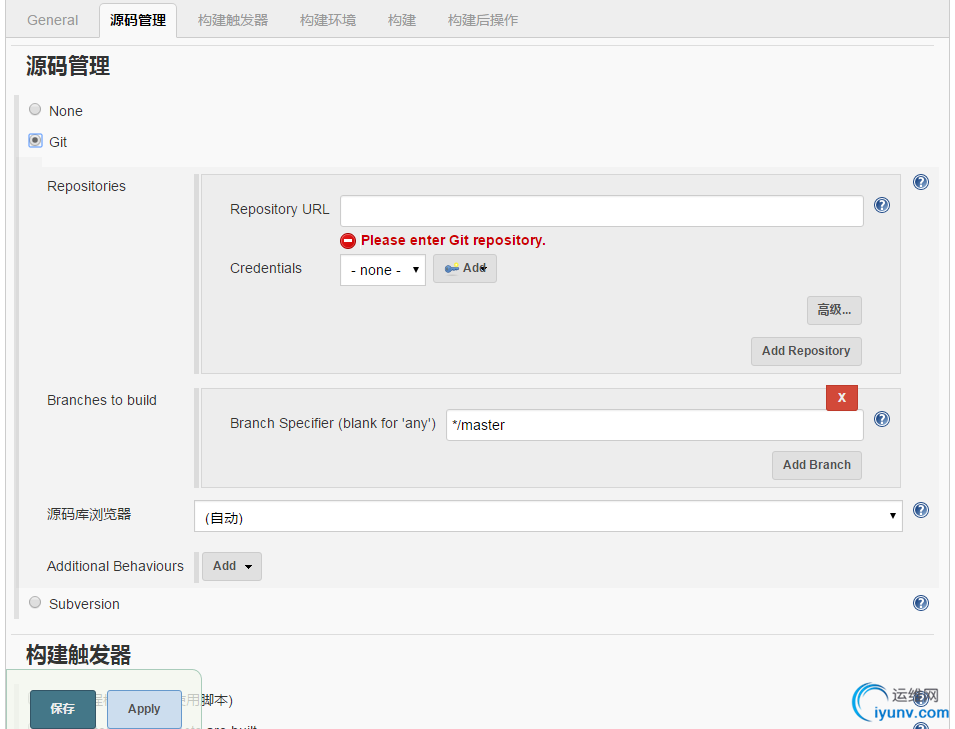Open help icon for 源码库浏览器 dropdown
The height and width of the screenshot is (729, 955).
pyautogui.click(x=920, y=510)
